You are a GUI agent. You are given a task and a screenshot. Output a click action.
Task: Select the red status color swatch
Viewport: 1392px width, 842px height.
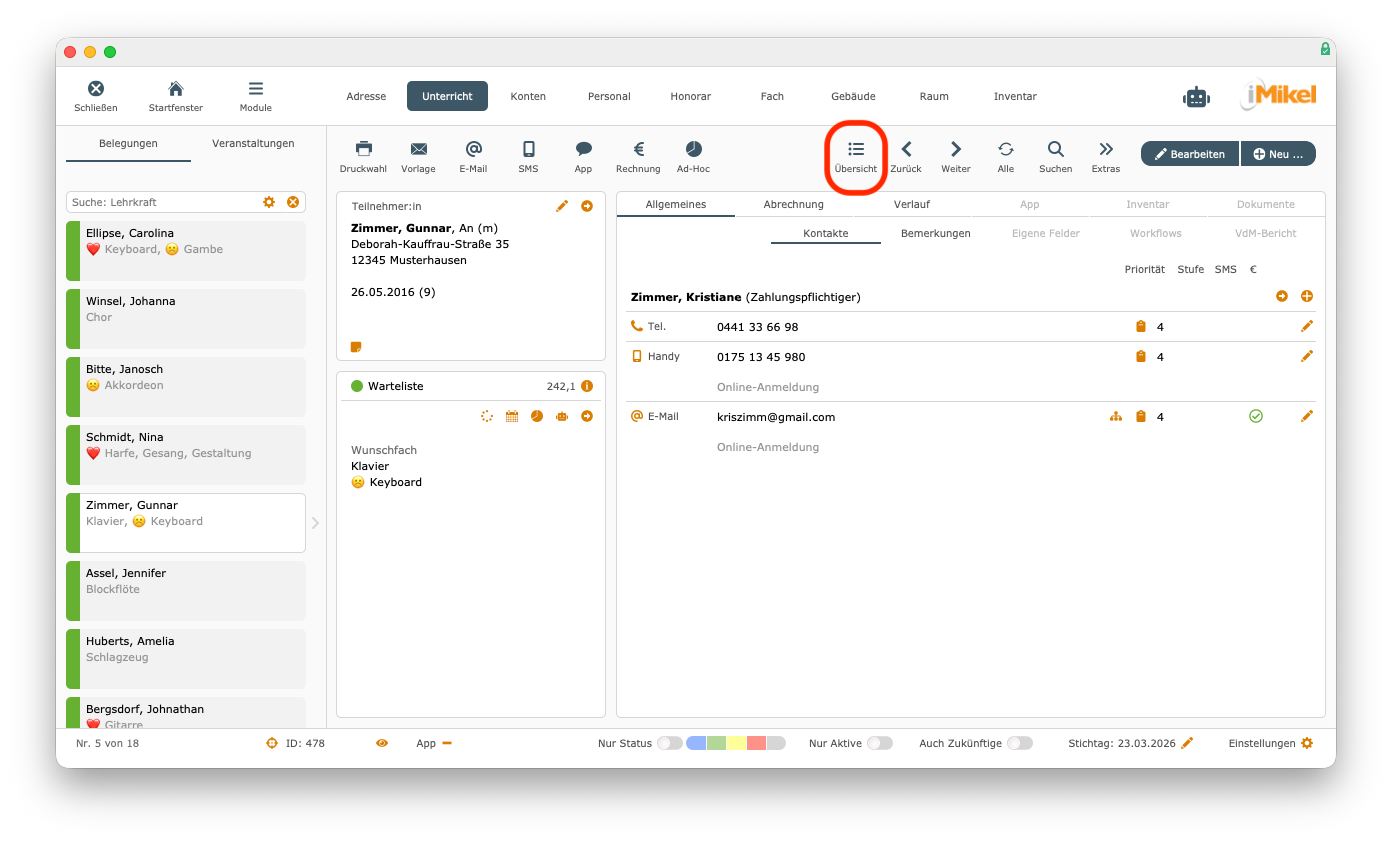click(756, 743)
